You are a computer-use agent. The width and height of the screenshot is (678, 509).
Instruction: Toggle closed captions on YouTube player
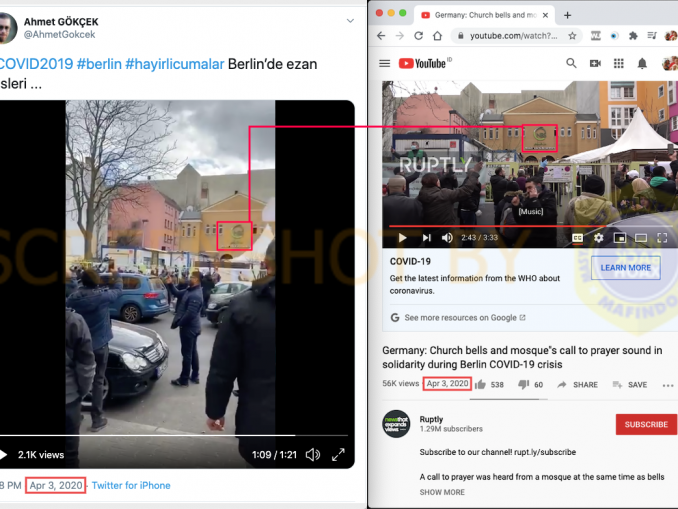[x=577, y=238]
